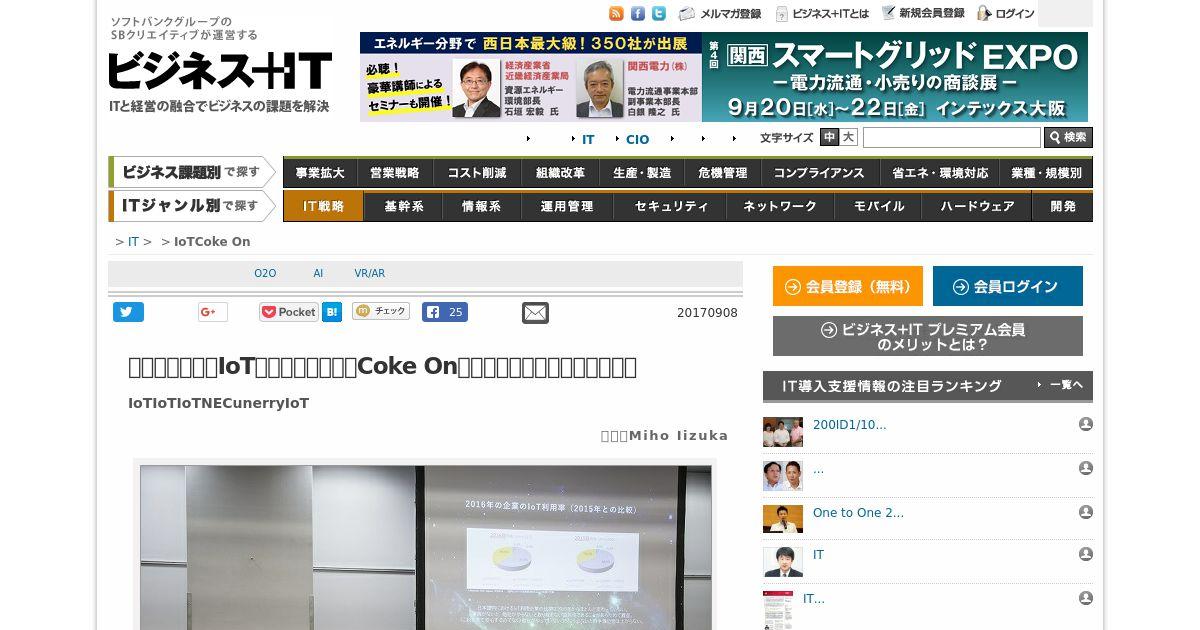This screenshot has height=630, width=1200.
Task: Select the CIO link
Action: pyautogui.click(x=637, y=139)
